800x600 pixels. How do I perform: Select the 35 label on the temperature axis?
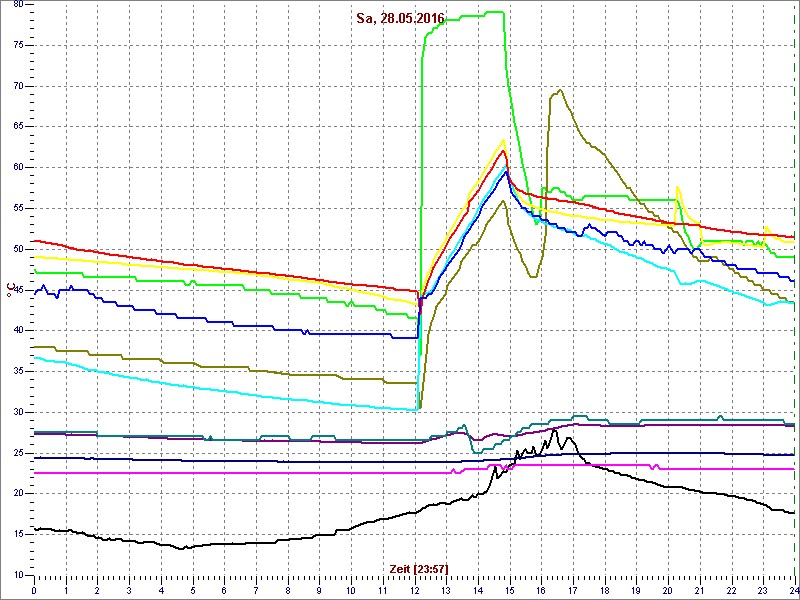pos(17,371)
